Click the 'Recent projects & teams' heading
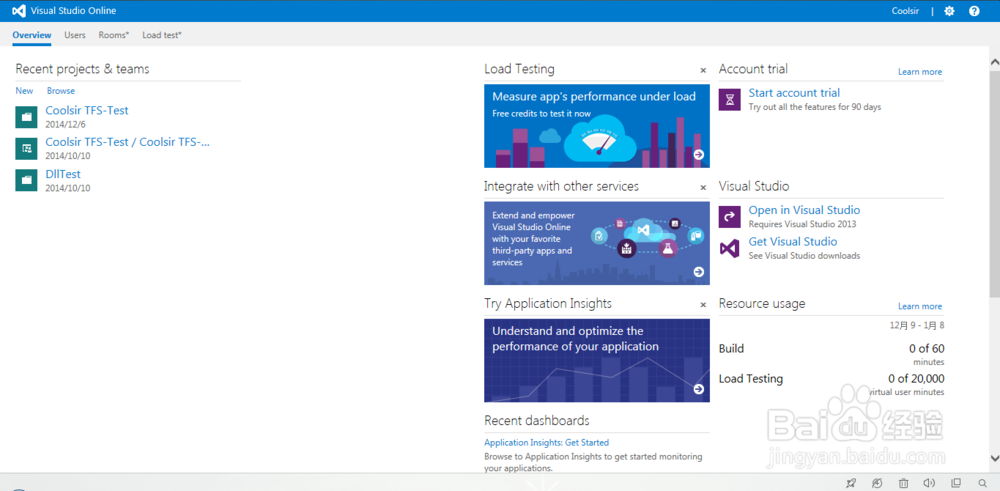Image resolution: width=1000 pixels, height=491 pixels. coord(82,69)
